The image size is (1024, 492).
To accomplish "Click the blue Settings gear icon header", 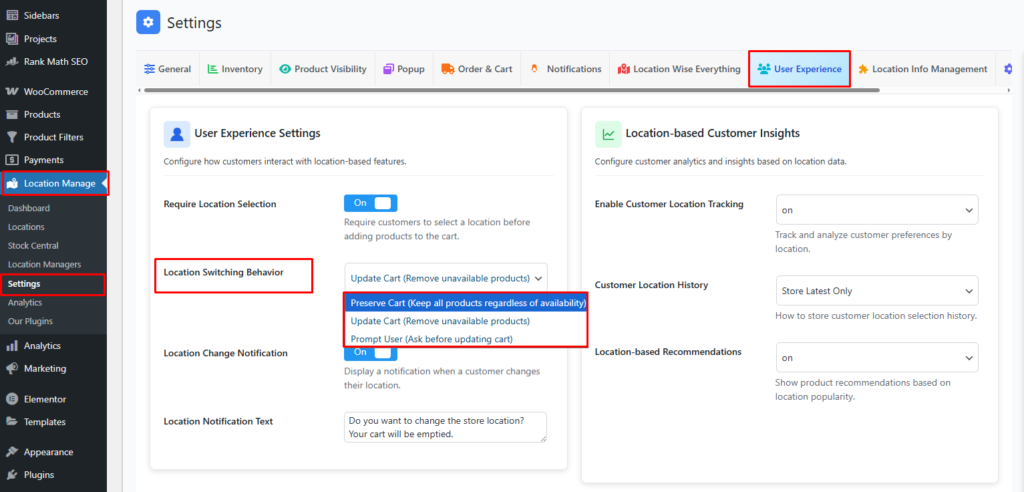I will click(x=148, y=22).
